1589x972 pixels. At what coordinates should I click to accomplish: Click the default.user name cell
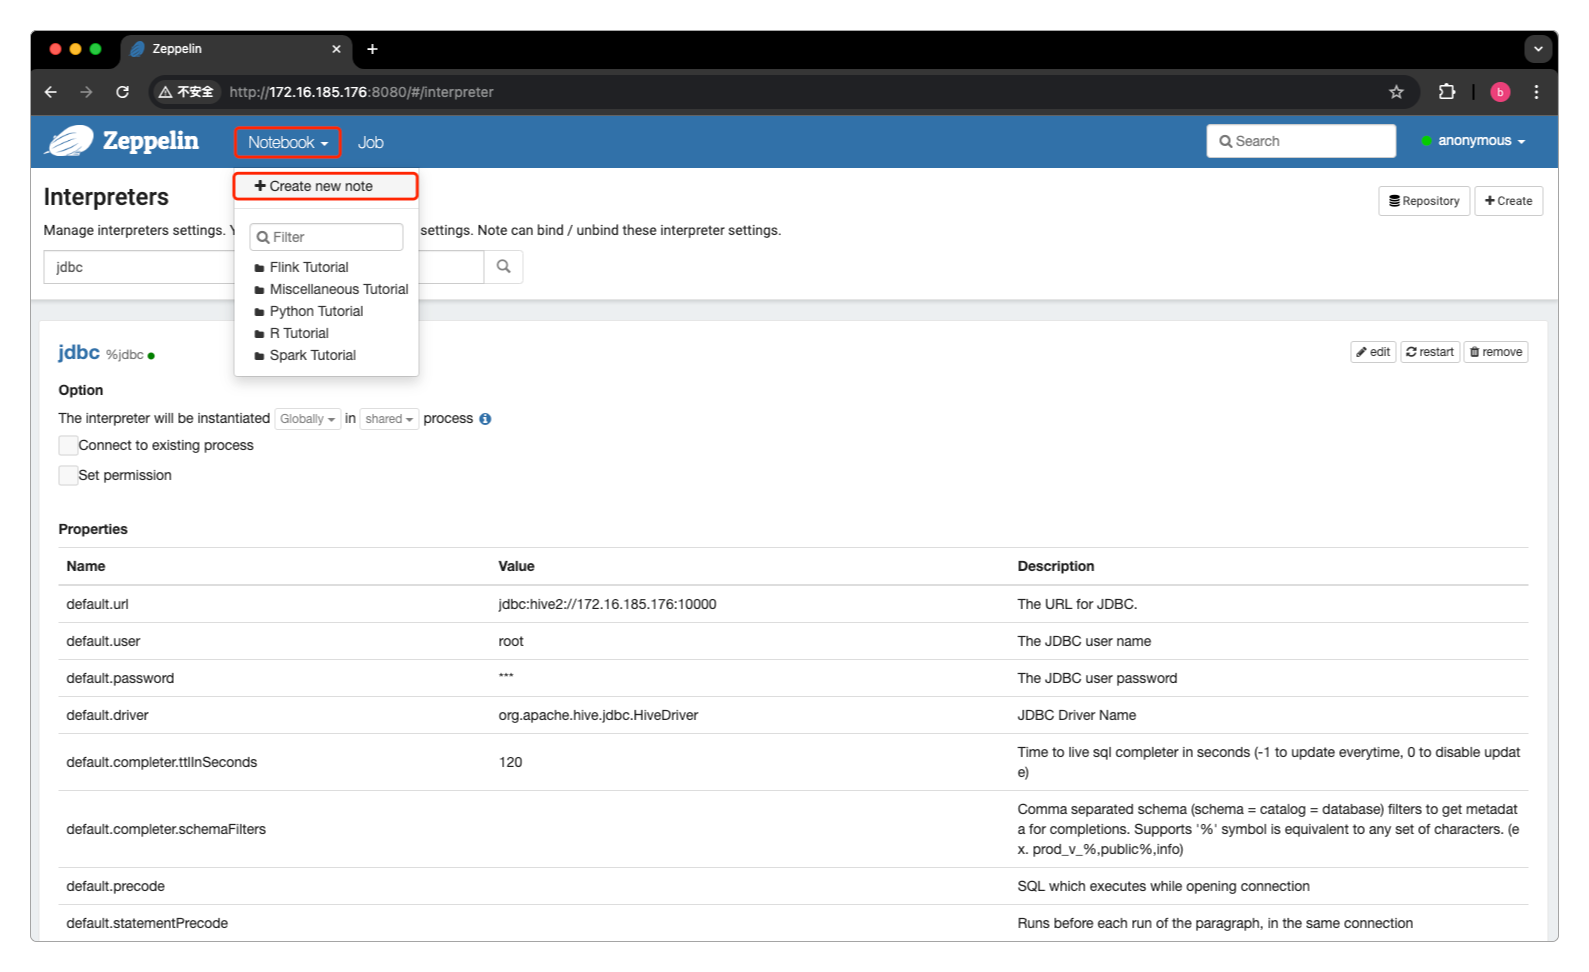point(103,641)
